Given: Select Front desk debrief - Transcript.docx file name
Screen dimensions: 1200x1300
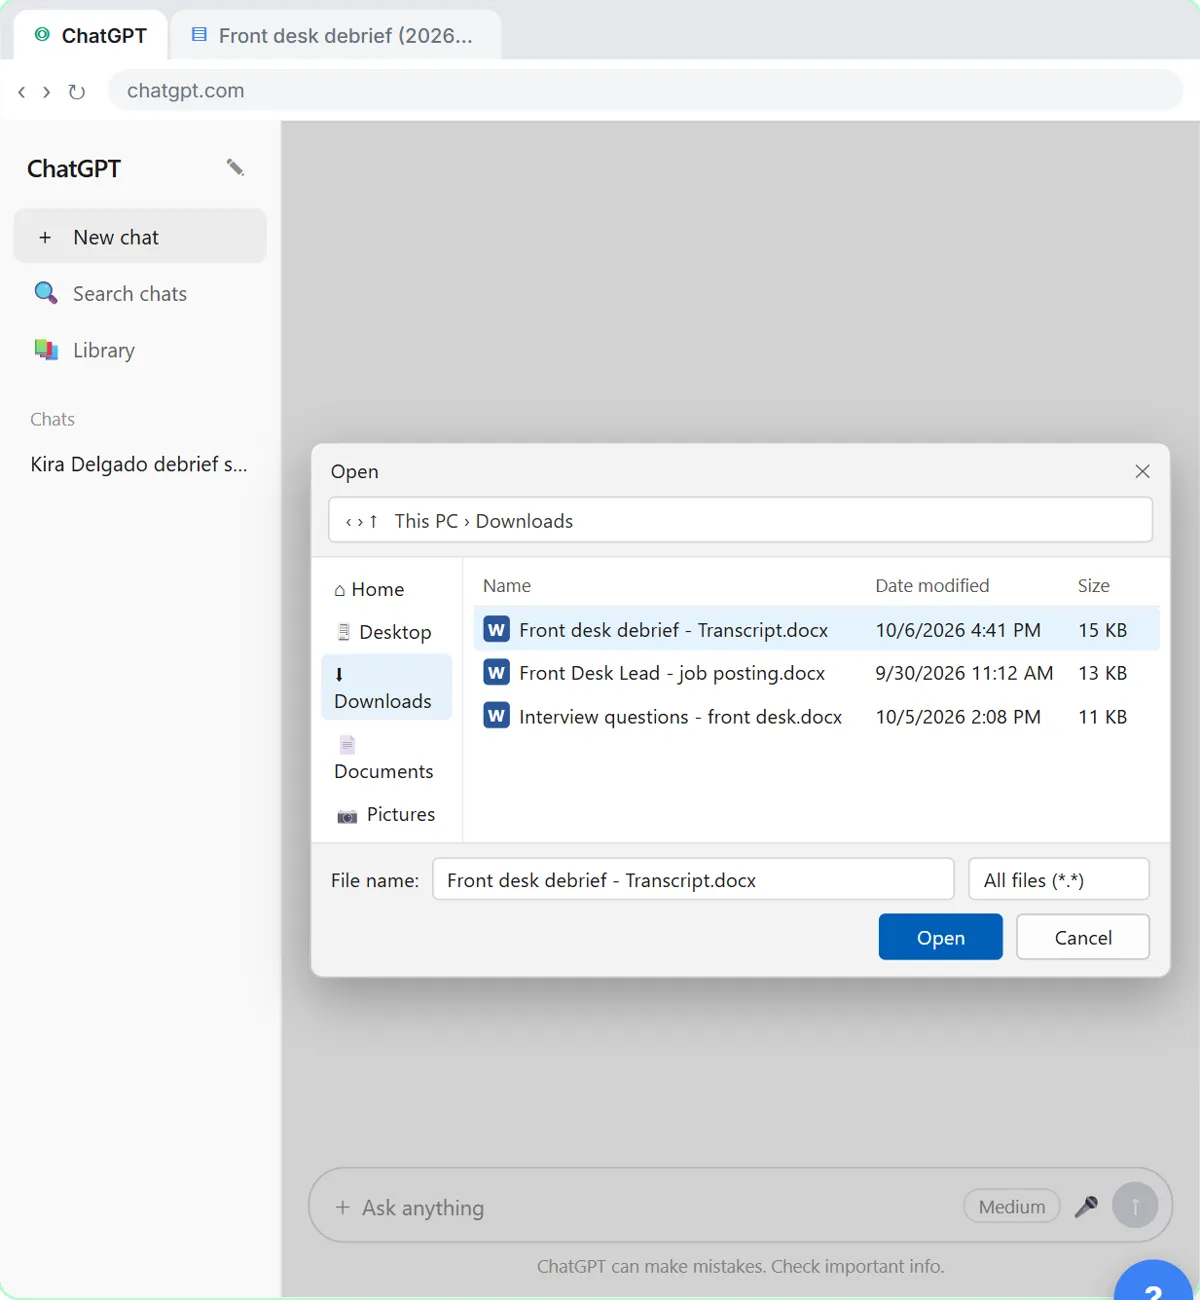Looking at the screenshot, I should [673, 630].
